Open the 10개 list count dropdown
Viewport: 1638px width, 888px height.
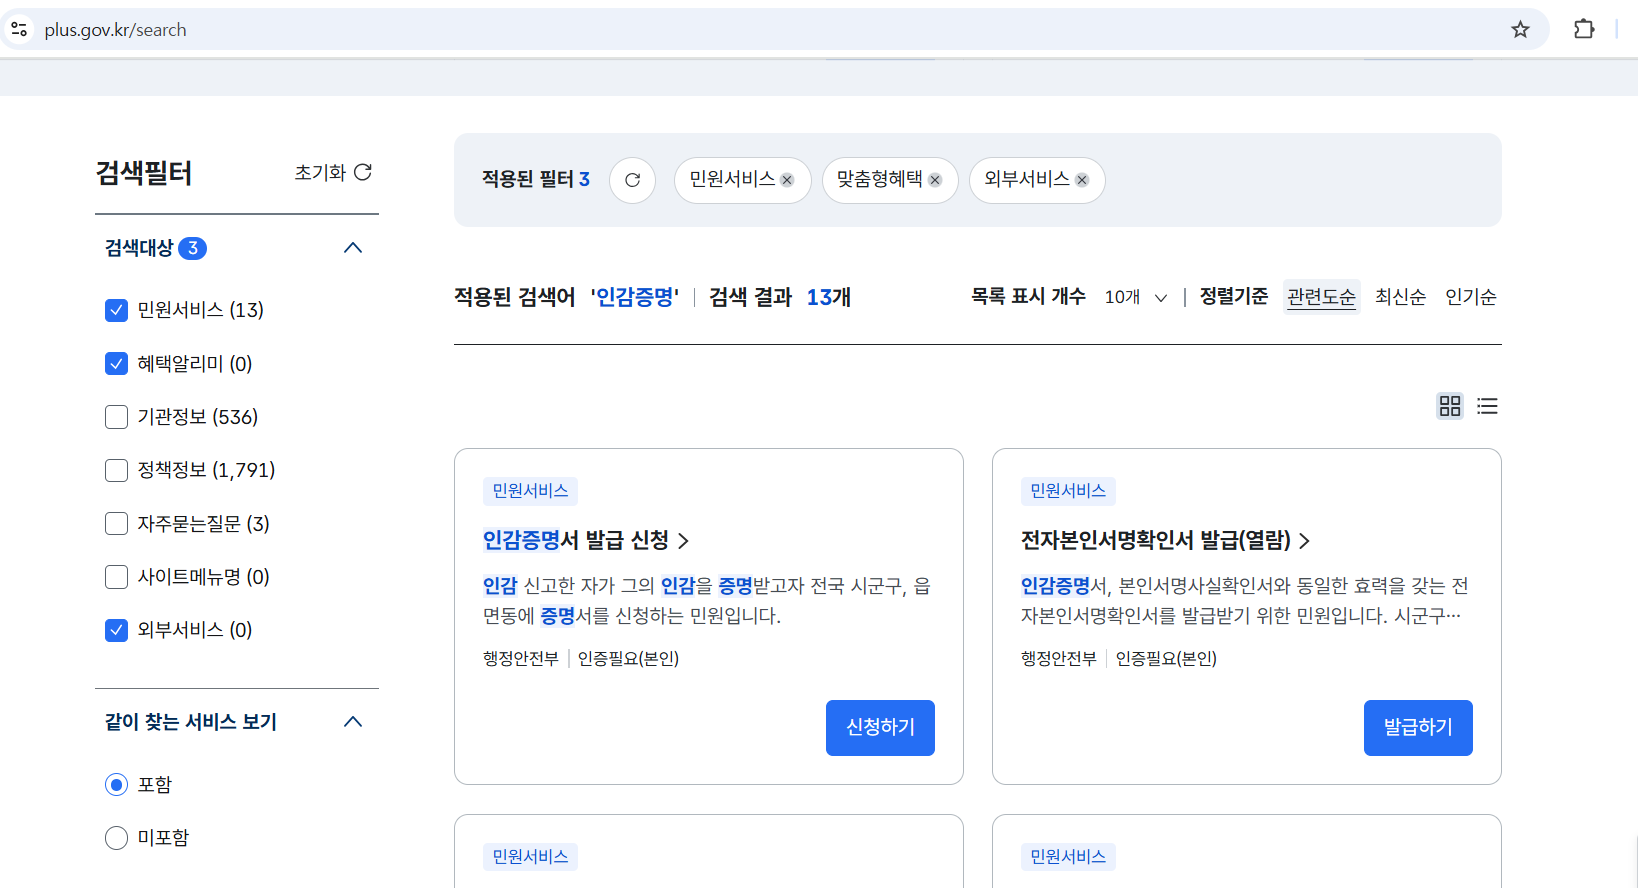coord(1136,297)
